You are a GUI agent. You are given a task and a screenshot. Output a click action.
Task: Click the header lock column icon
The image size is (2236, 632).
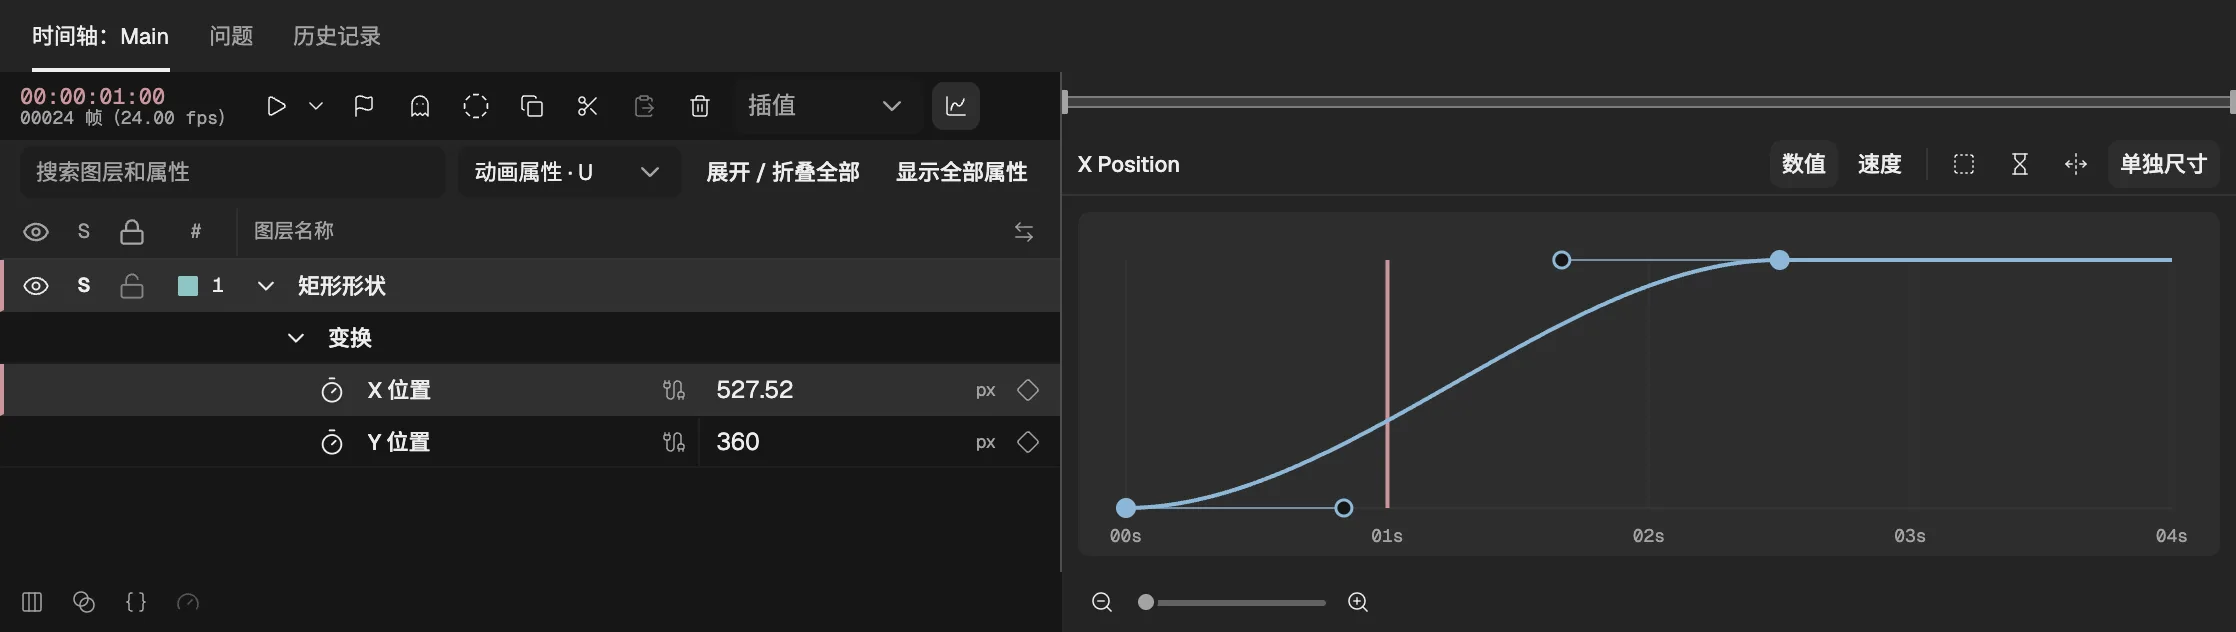[132, 232]
